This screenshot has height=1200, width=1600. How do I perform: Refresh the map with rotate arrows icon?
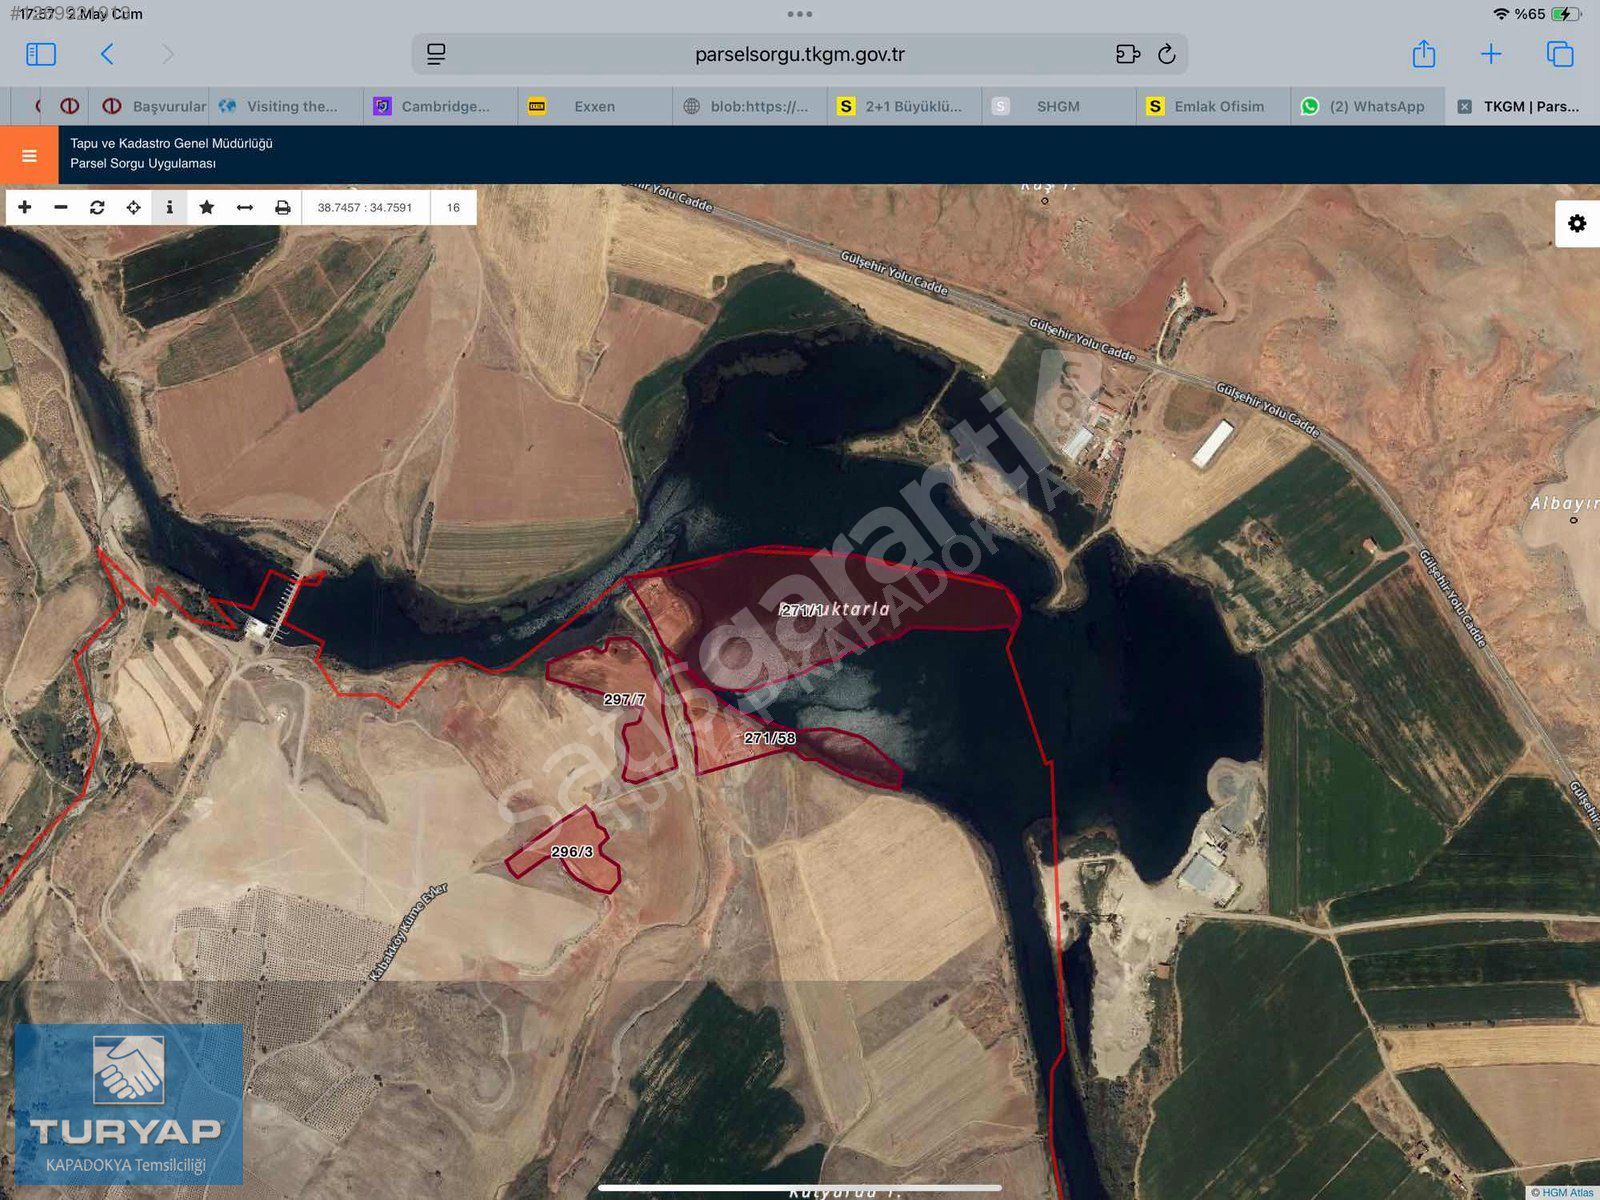pos(97,207)
